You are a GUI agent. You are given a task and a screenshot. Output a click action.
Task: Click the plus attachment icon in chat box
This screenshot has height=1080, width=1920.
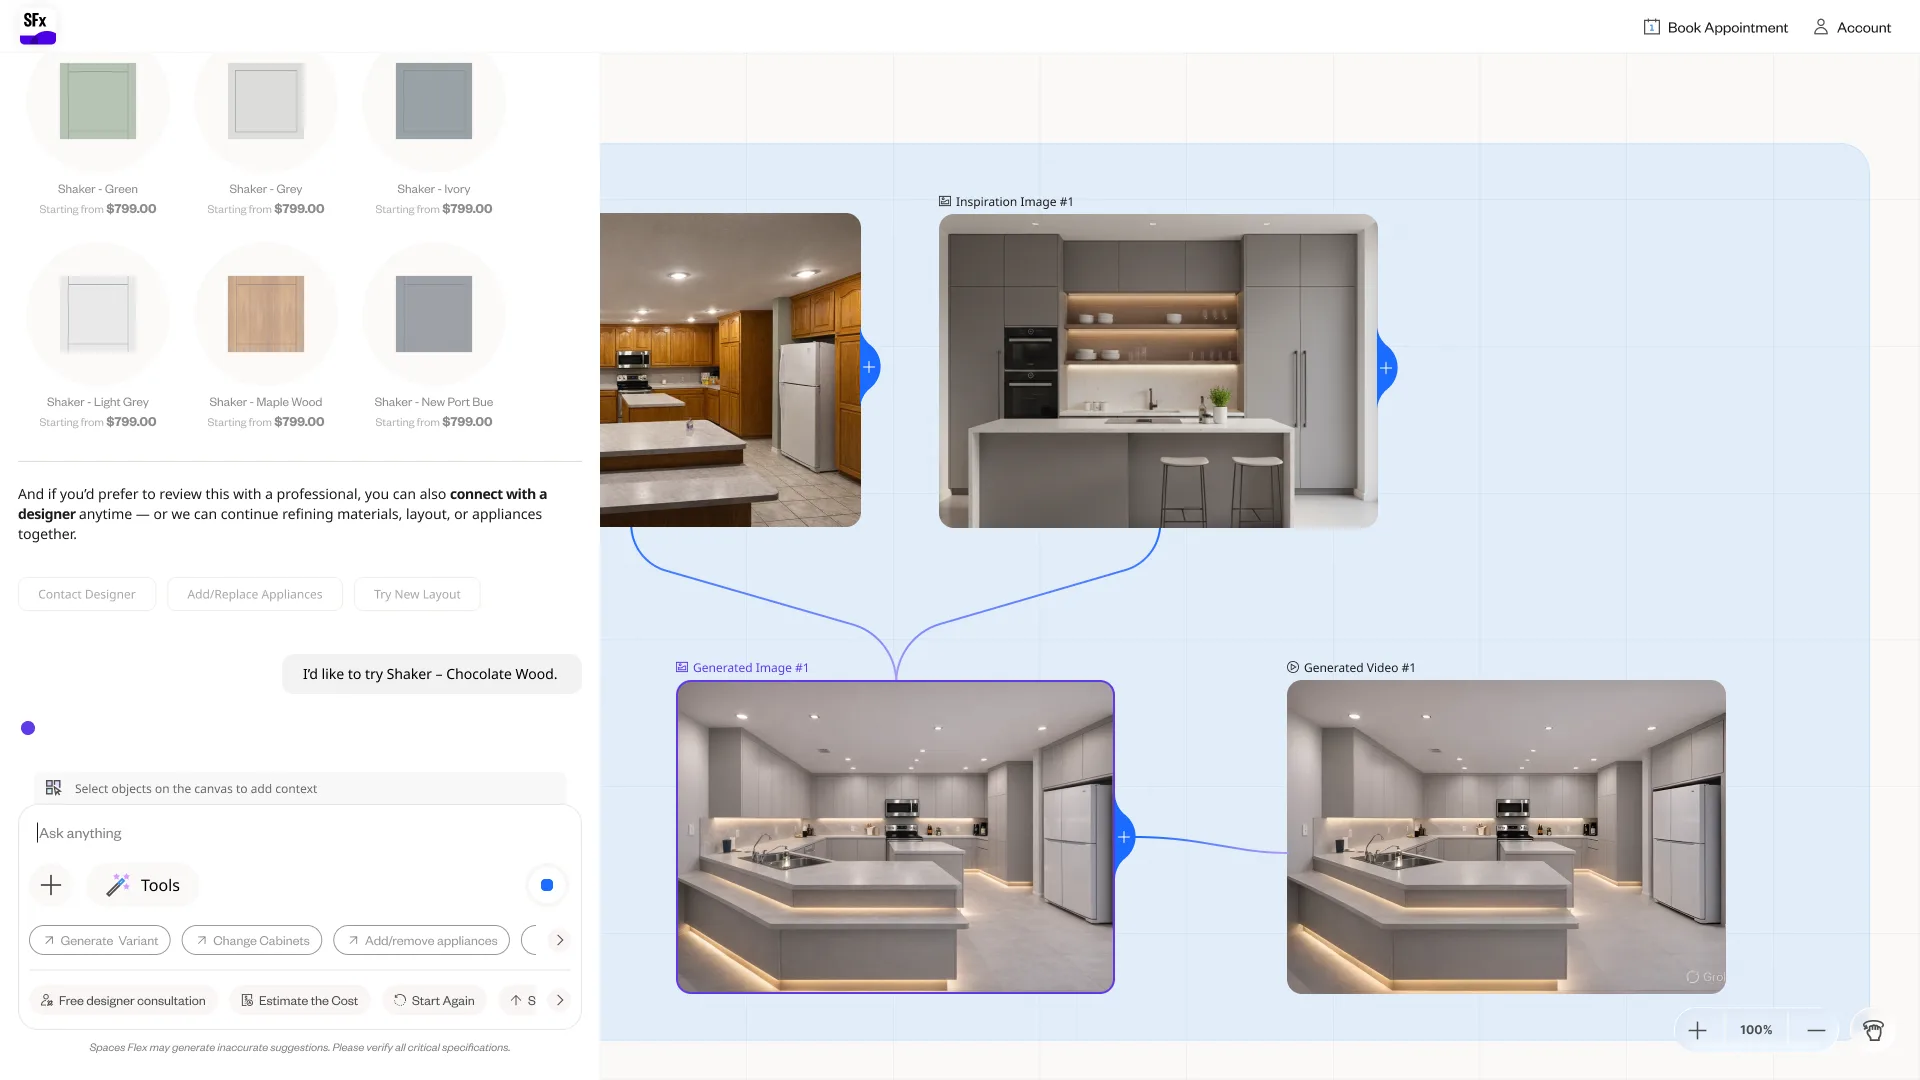click(51, 885)
